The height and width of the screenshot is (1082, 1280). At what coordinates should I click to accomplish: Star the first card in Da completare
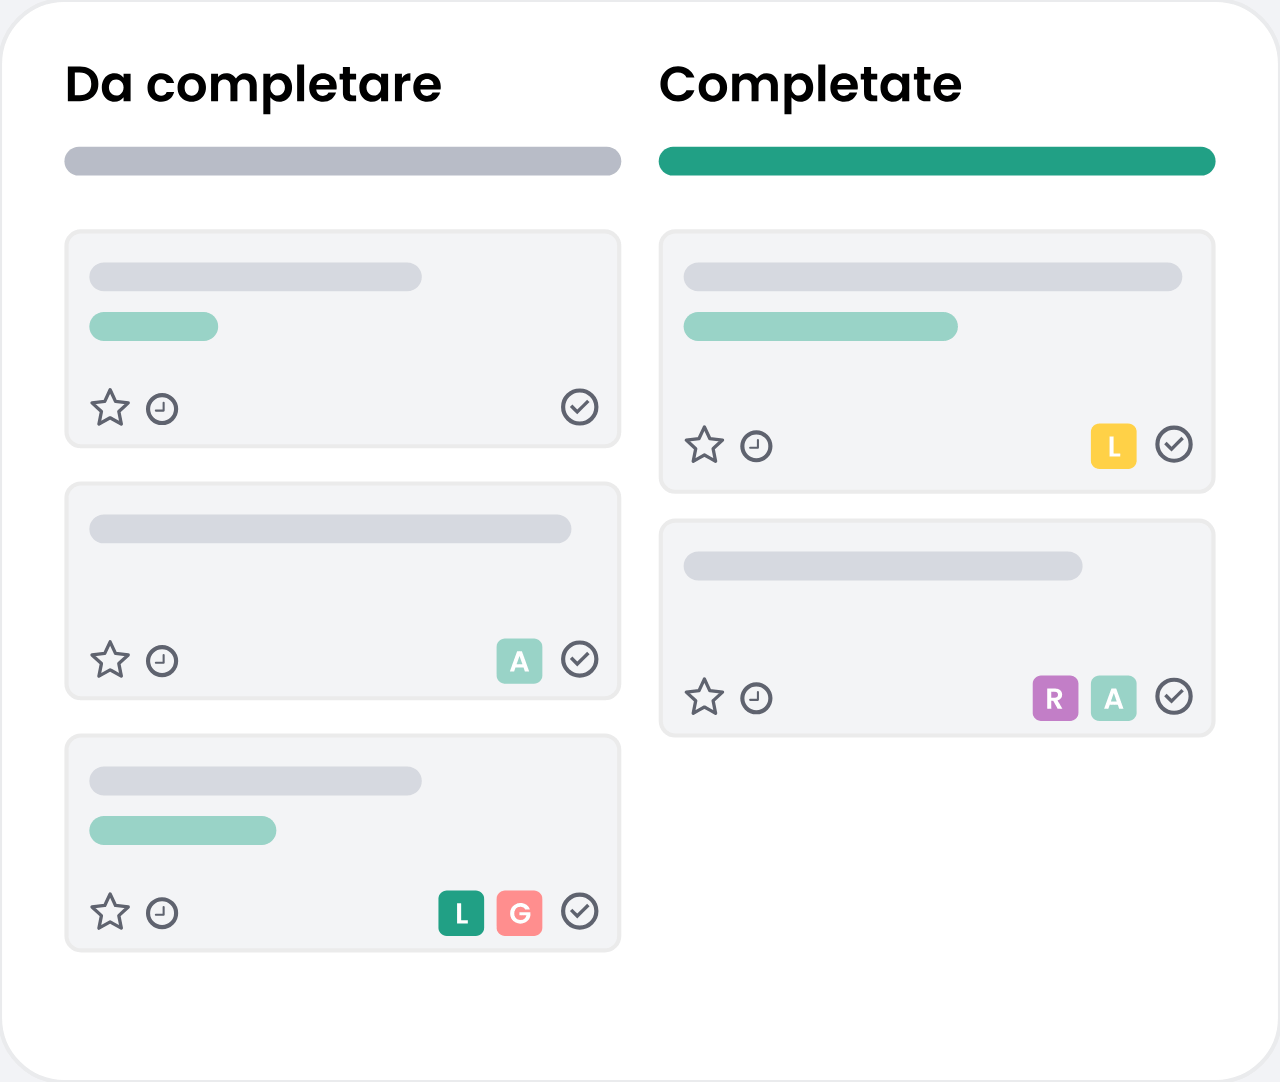pyautogui.click(x=110, y=408)
